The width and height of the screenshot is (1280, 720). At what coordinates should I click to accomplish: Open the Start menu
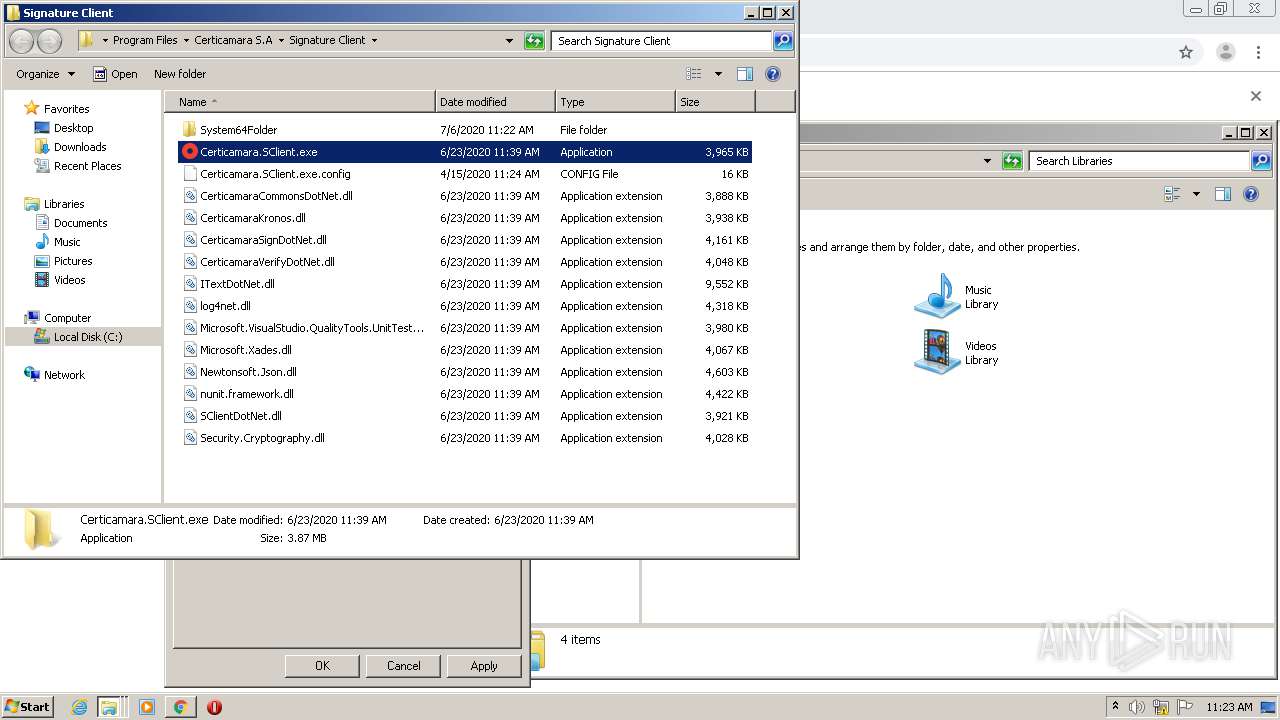click(27, 707)
